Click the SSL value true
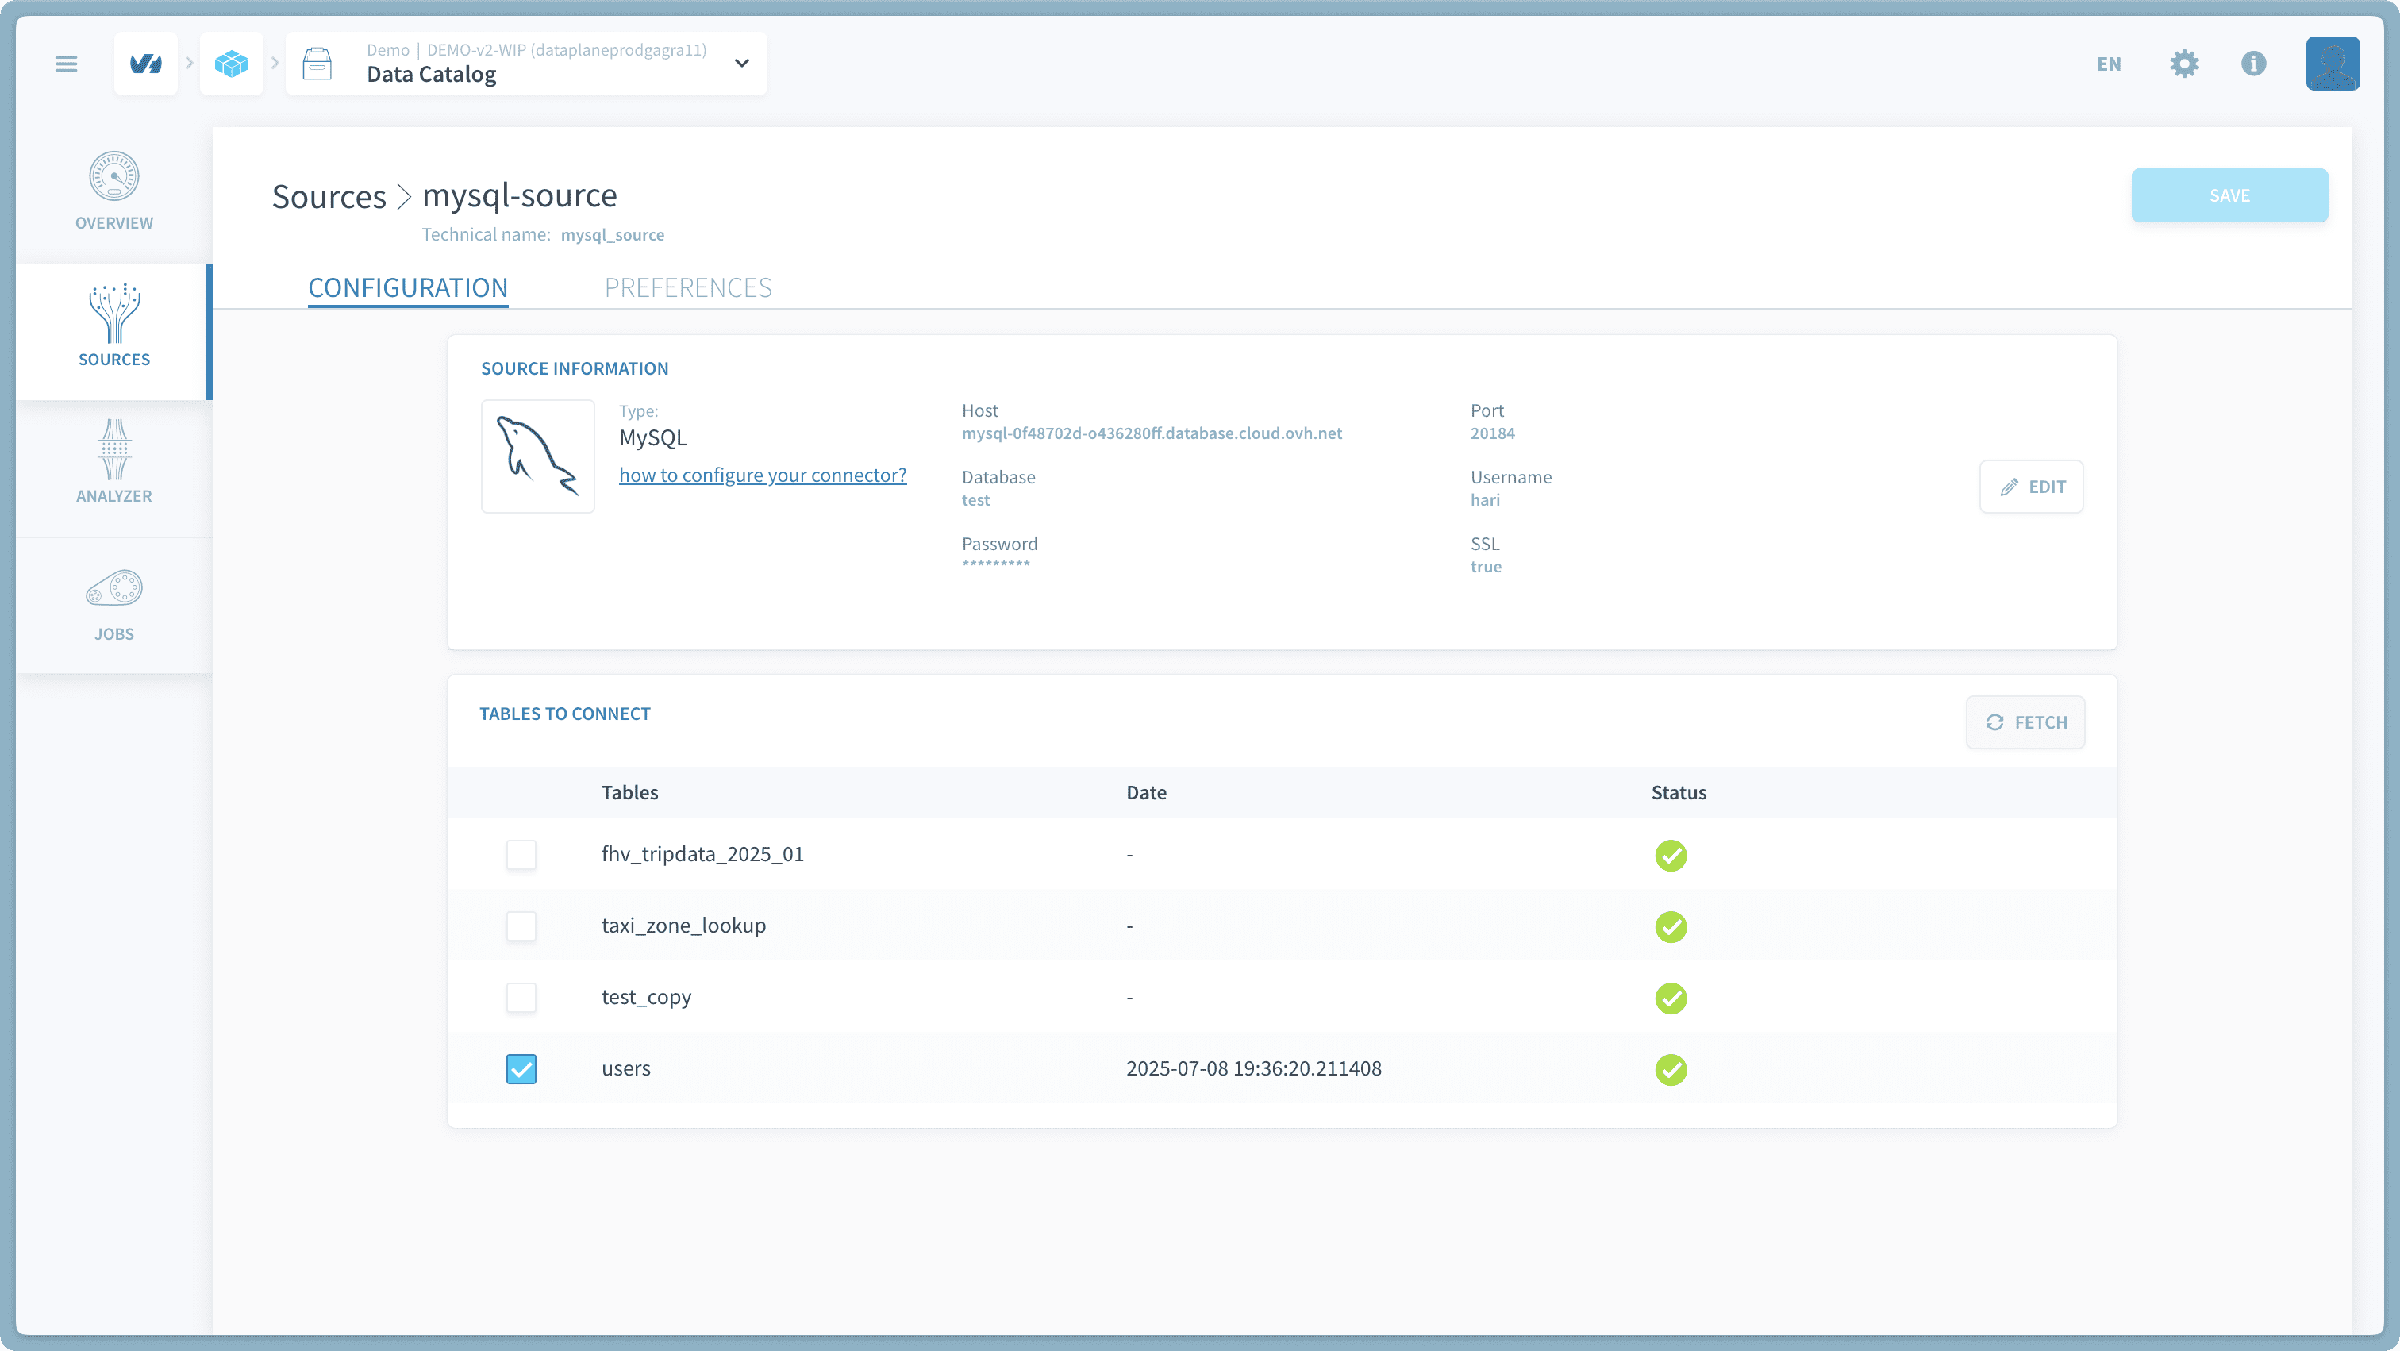Screen dimensions: 2400x1351 [1486, 567]
